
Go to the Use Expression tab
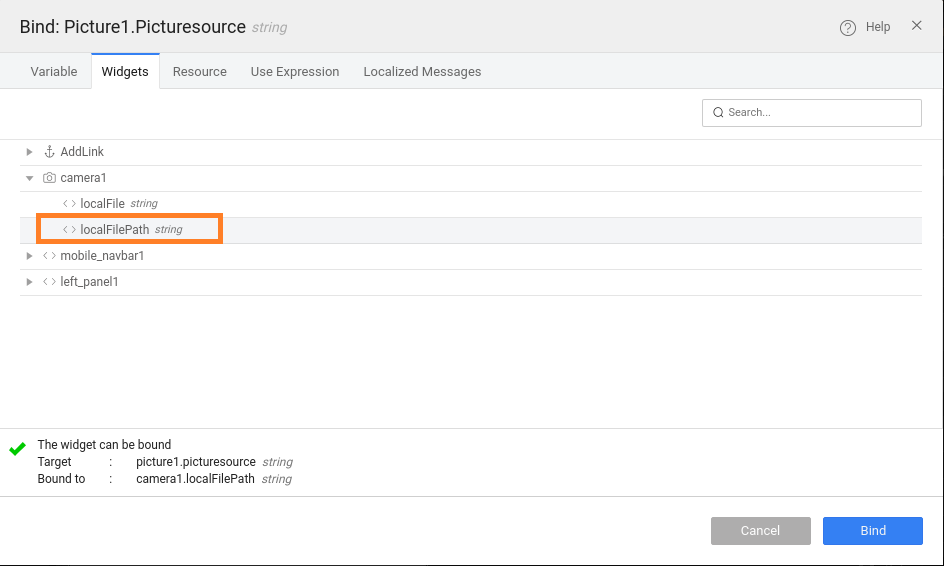295,72
